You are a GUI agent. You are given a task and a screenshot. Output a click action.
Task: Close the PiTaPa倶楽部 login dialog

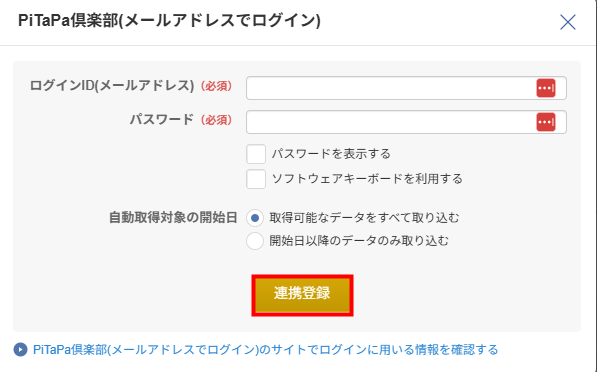[567, 22]
